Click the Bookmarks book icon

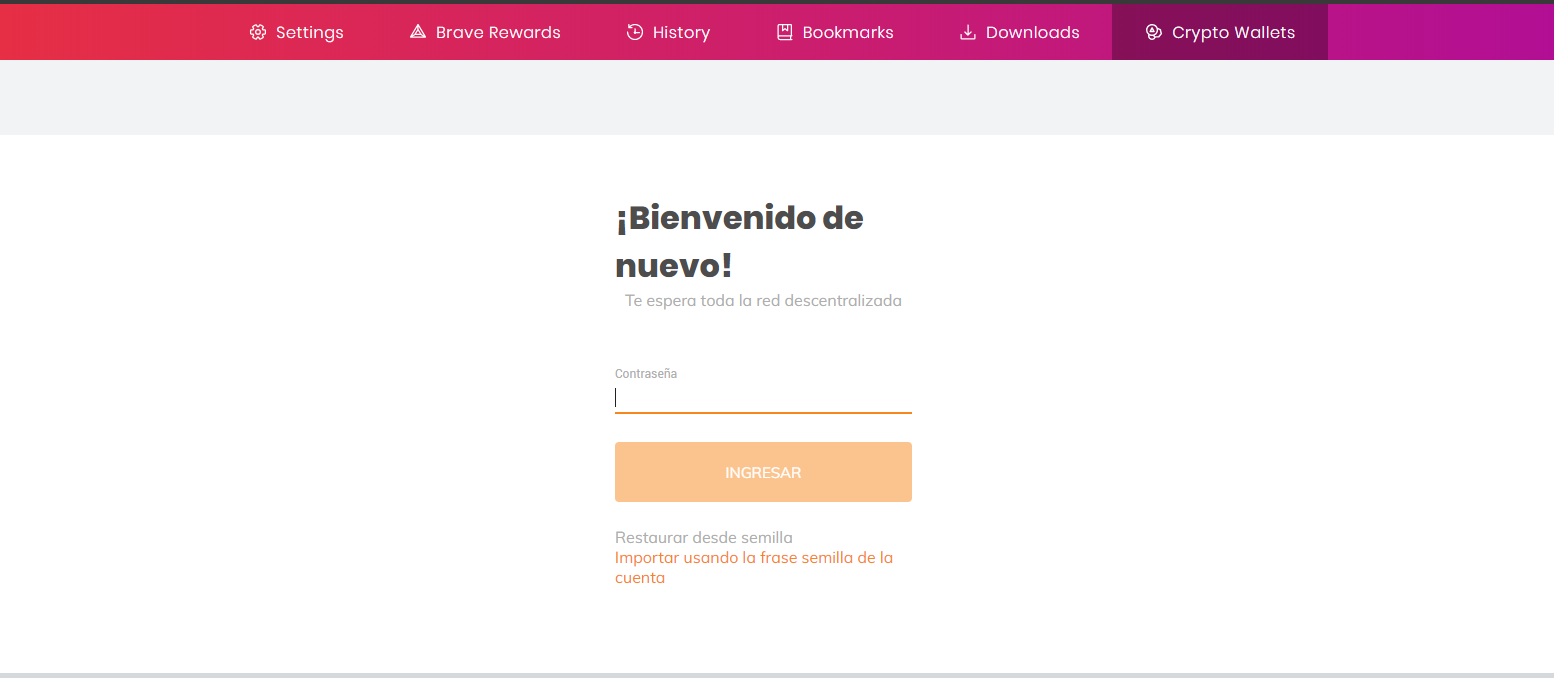[x=785, y=32]
